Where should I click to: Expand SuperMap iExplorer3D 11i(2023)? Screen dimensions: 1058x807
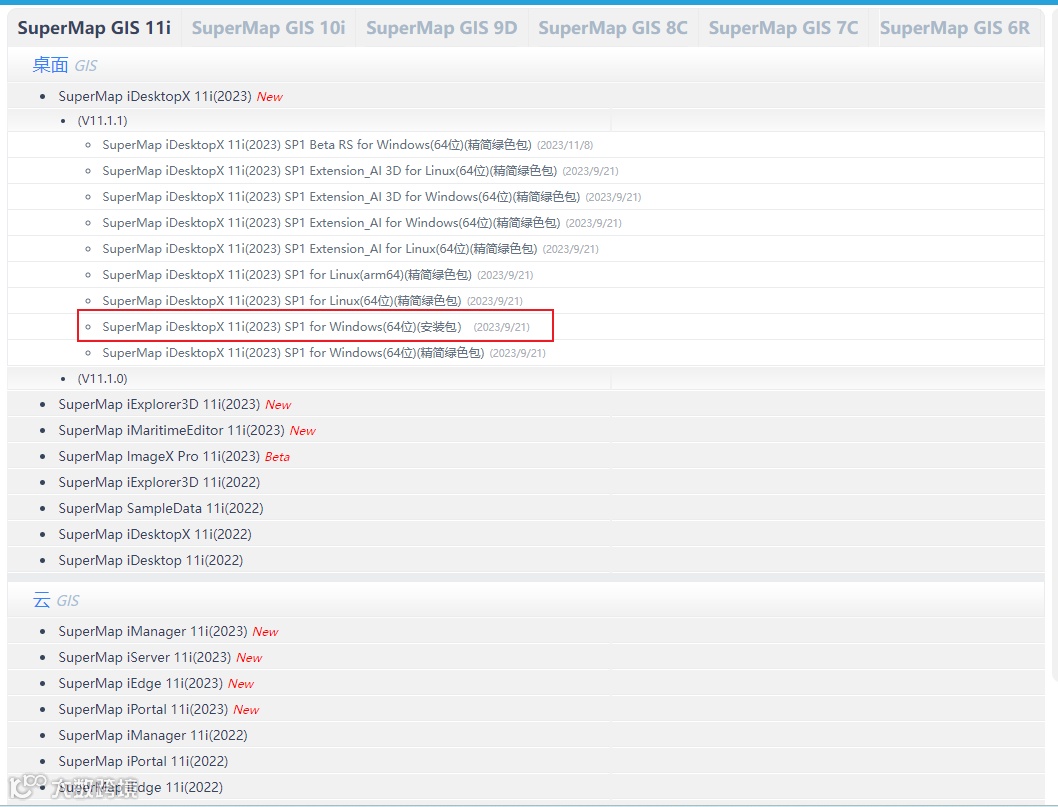pyautogui.click(x=159, y=404)
